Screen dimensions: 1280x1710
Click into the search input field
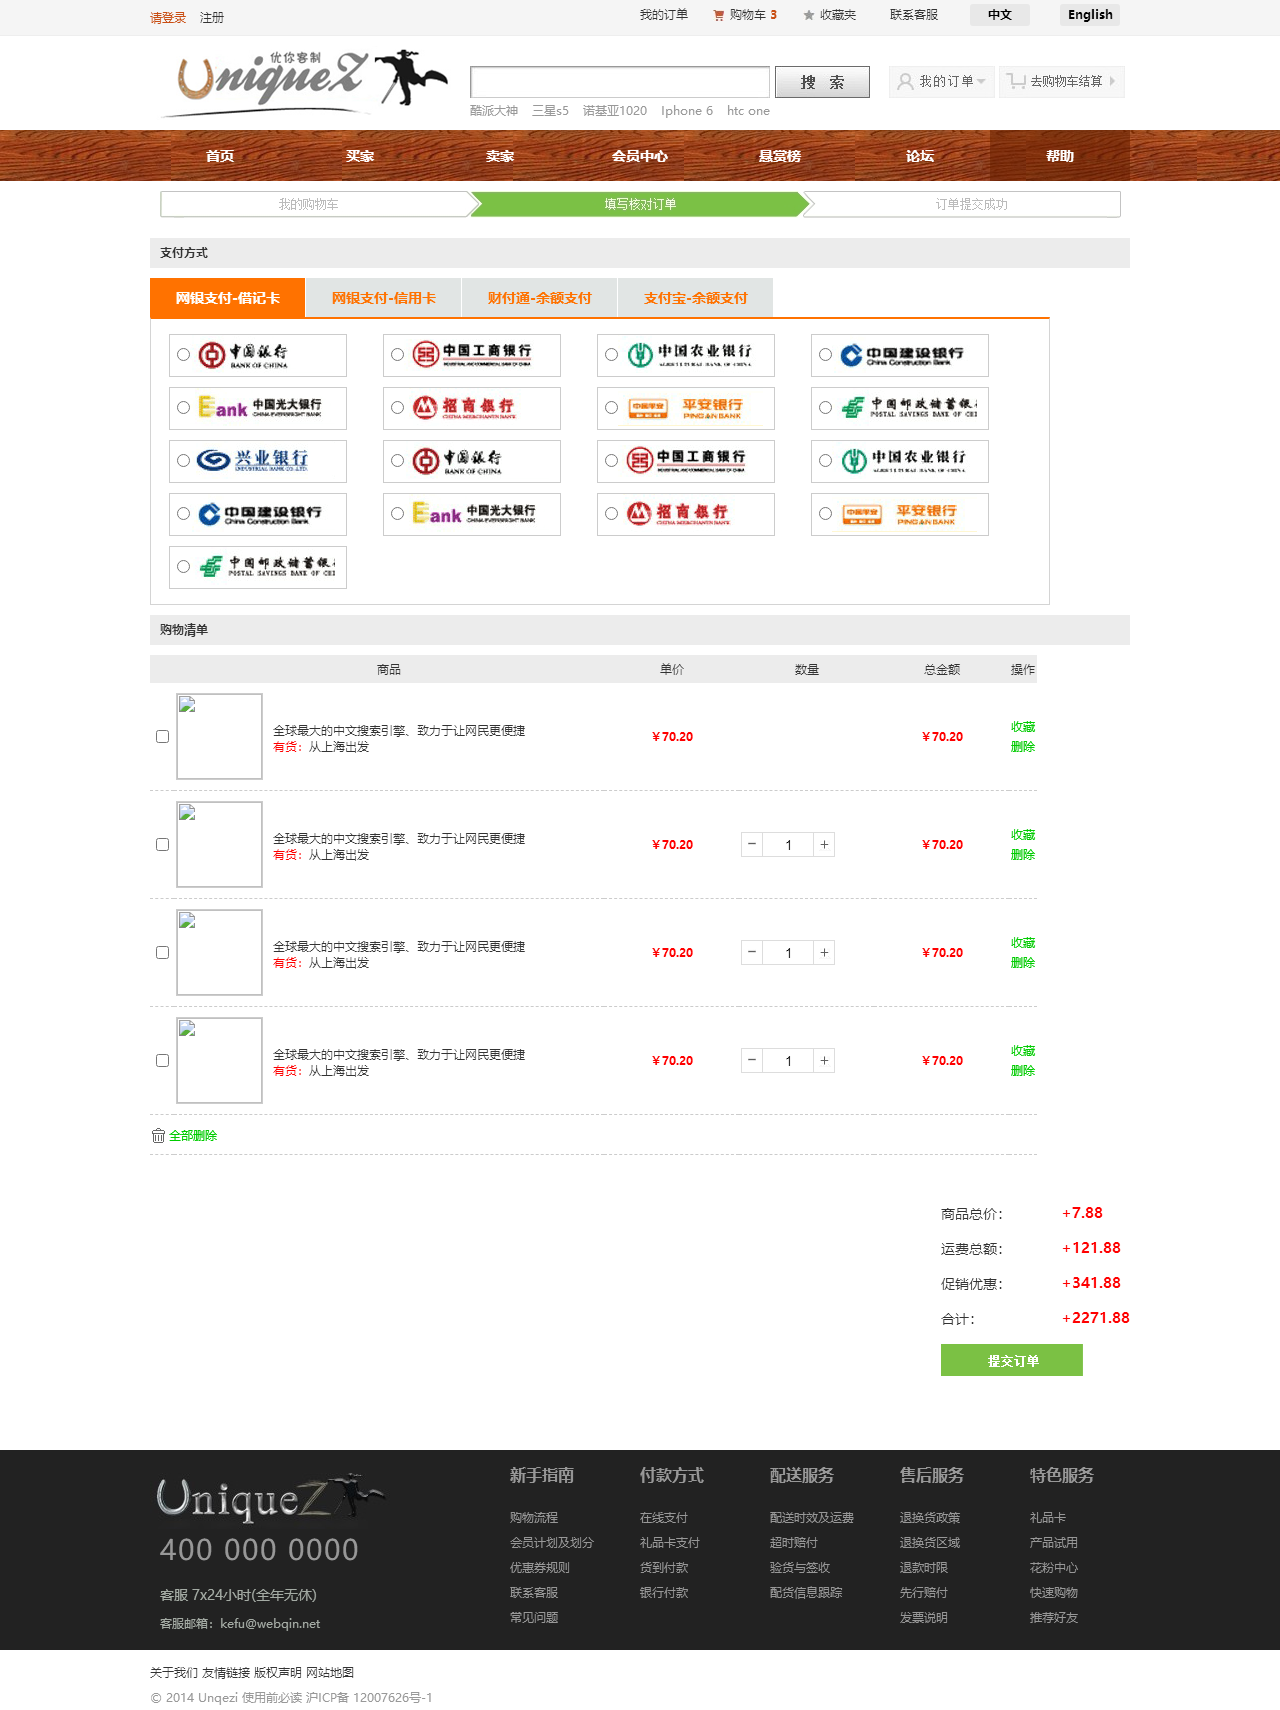pyautogui.click(x=620, y=82)
